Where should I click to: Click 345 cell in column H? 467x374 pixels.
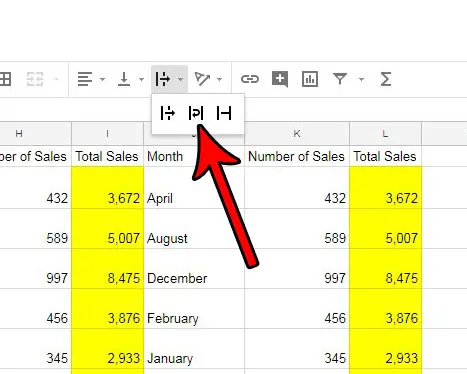[36, 349]
